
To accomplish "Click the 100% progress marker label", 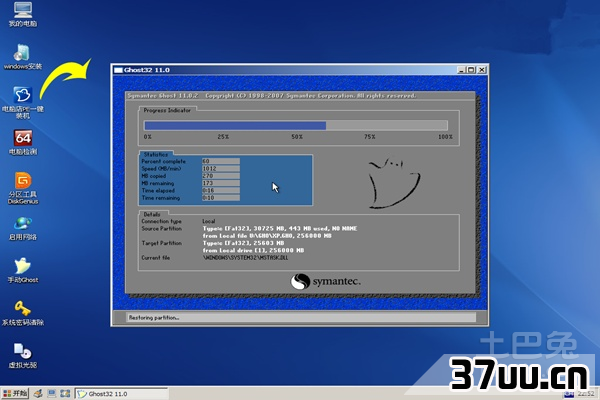I will (x=445, y=137).
